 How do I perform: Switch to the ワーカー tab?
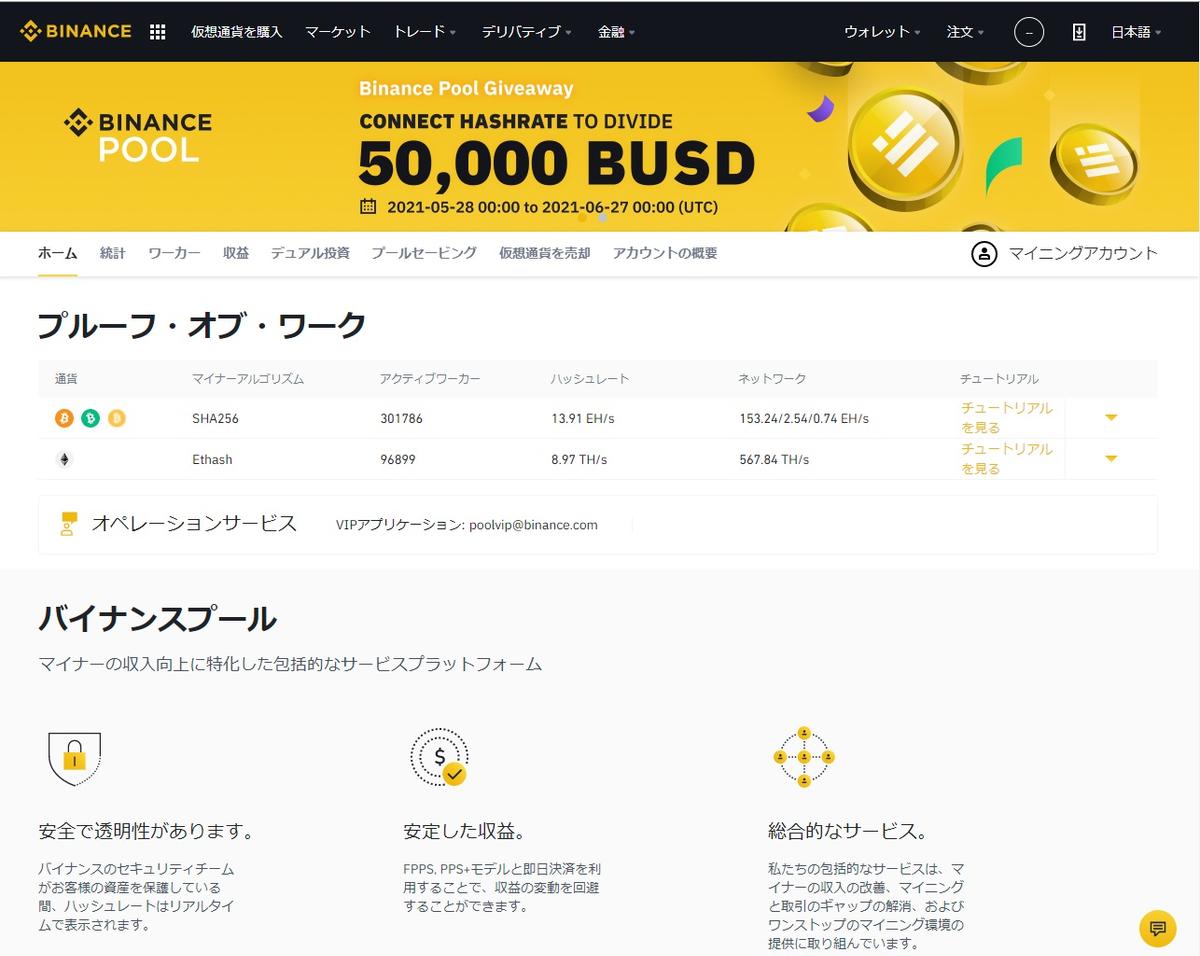[174, 253]
